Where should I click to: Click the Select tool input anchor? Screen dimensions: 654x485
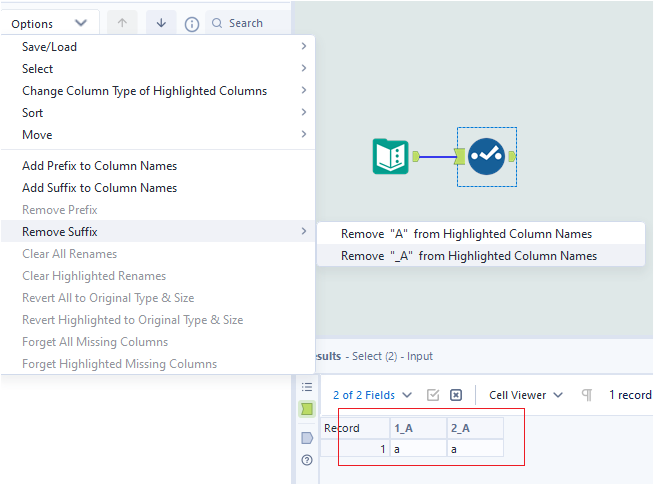click(460, 156)
